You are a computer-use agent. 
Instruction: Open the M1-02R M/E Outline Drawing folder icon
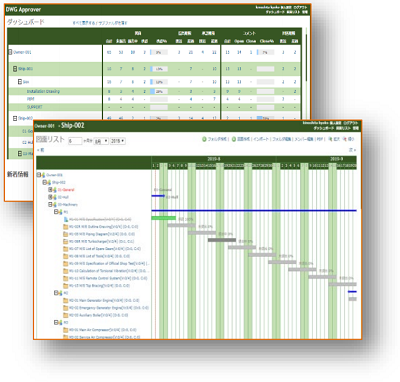[x=66, y=227]
